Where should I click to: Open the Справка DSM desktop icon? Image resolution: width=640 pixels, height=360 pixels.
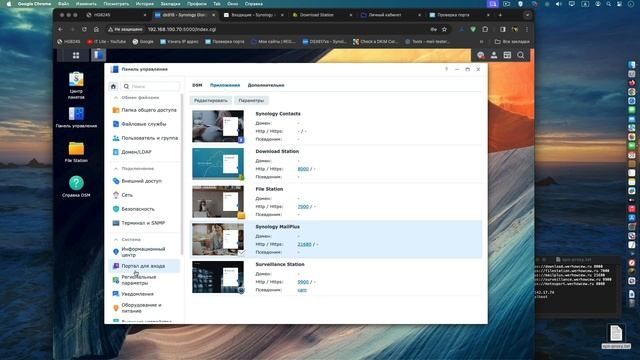pos(76,187)
